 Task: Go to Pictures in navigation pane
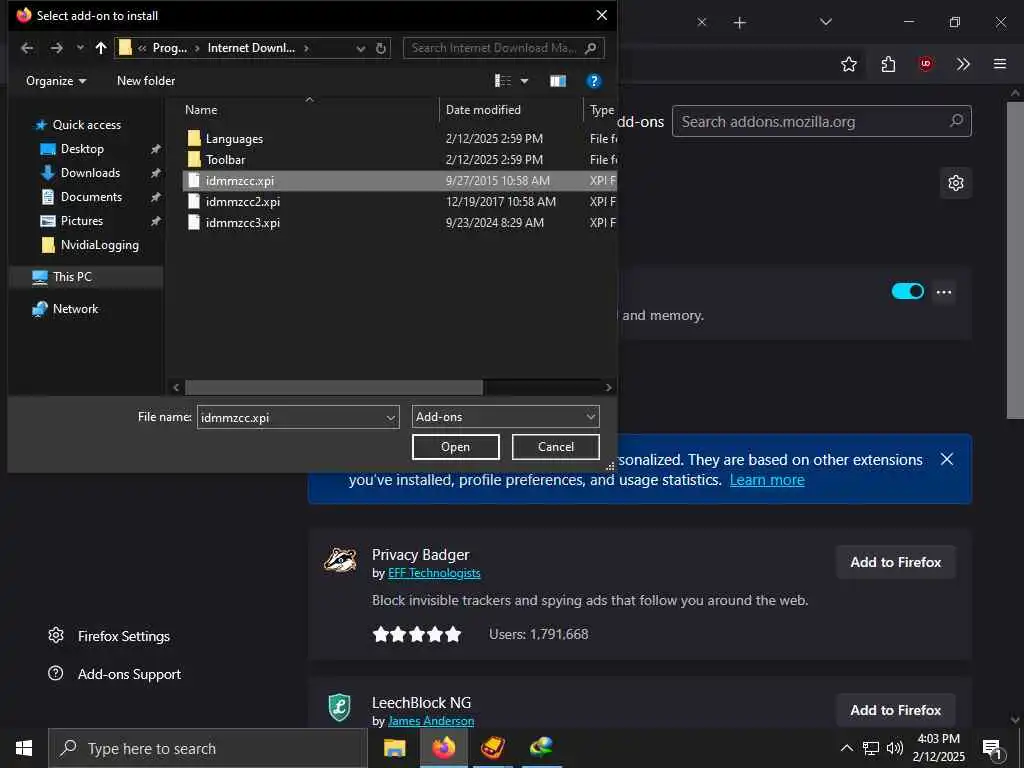coord(82,221)
